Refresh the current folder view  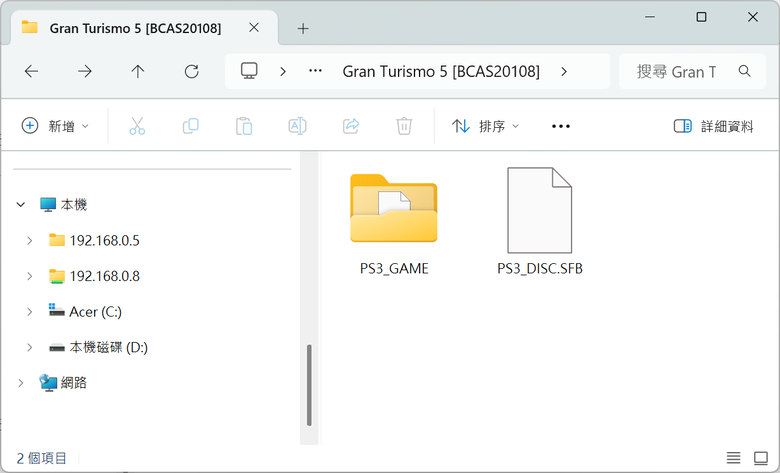pyautogui.click(x=192, y=72)
